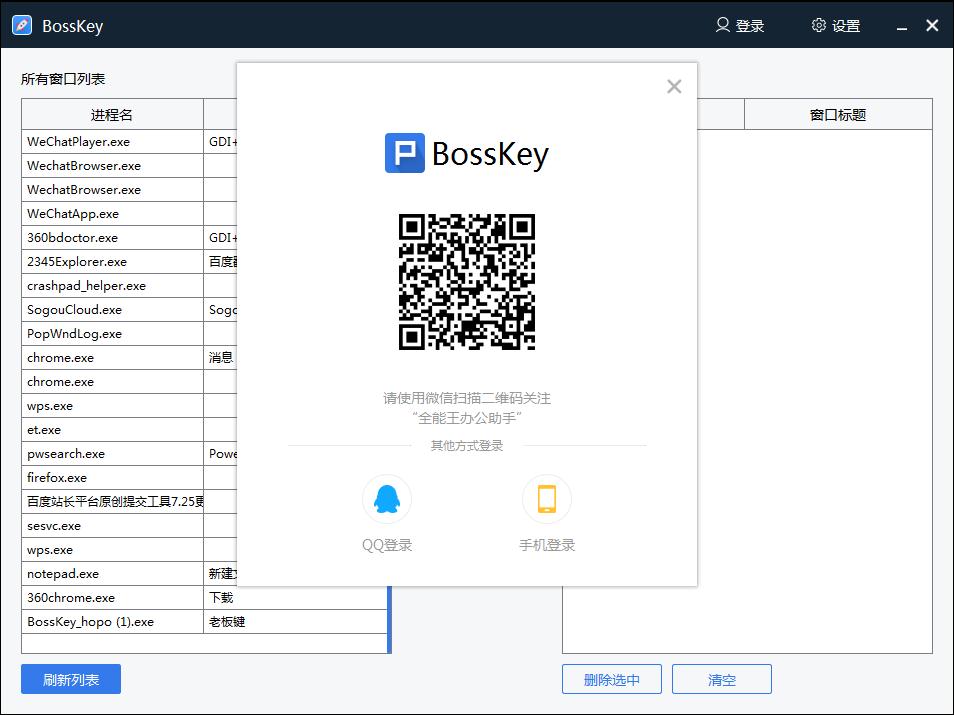Select the 360chrome.exe download entry
954x715 pixels.
(112, 597)
